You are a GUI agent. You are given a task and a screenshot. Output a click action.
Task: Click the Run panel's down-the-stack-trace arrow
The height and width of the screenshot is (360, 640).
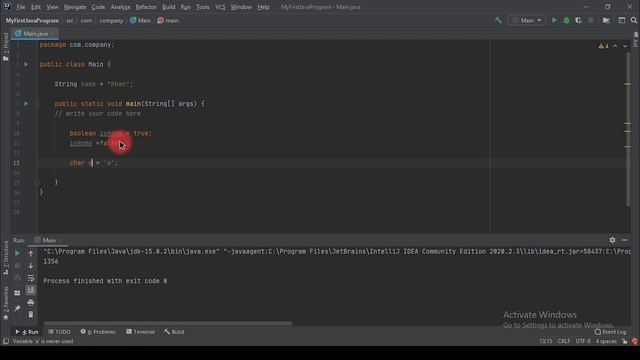(31, 266)
